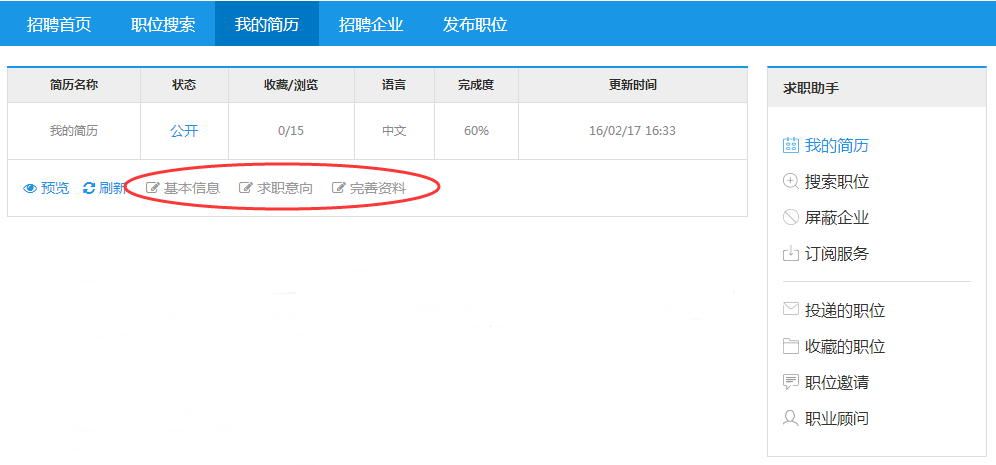The image size is (996, 465).
Task: Edit 基本信息 of the resume
Action: [191, 188]
